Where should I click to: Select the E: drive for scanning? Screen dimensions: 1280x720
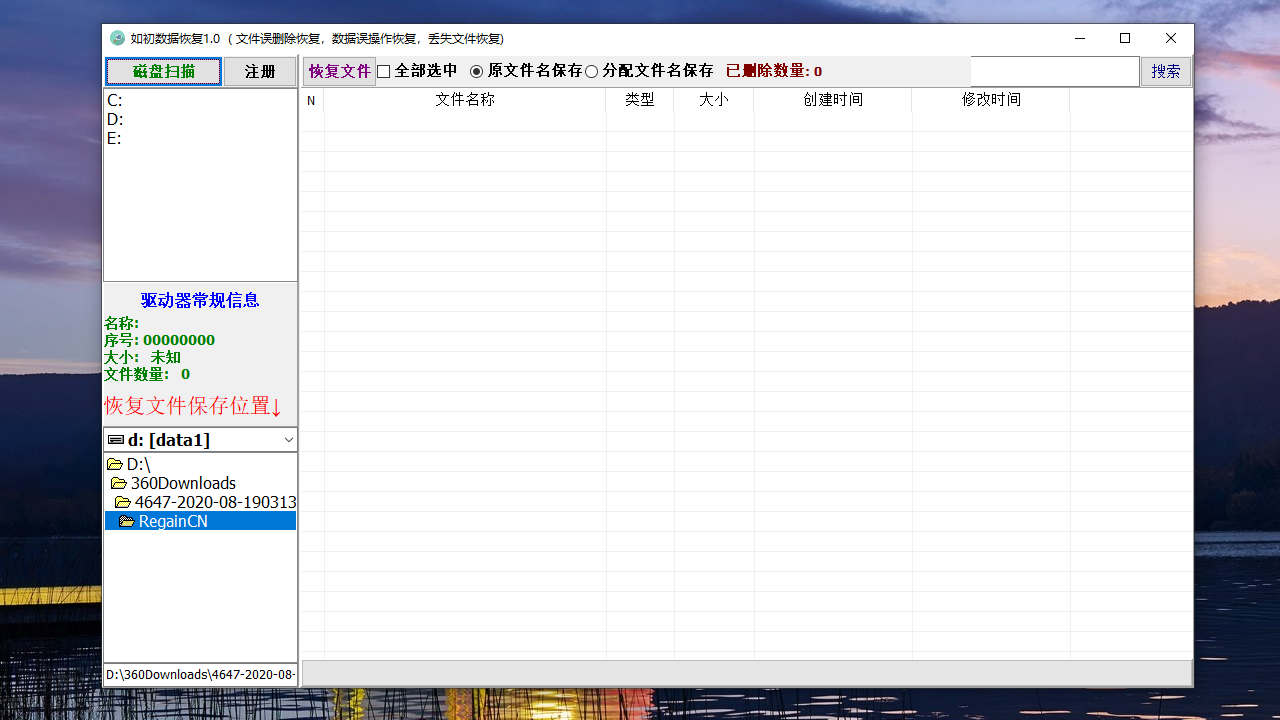[115, 138]
